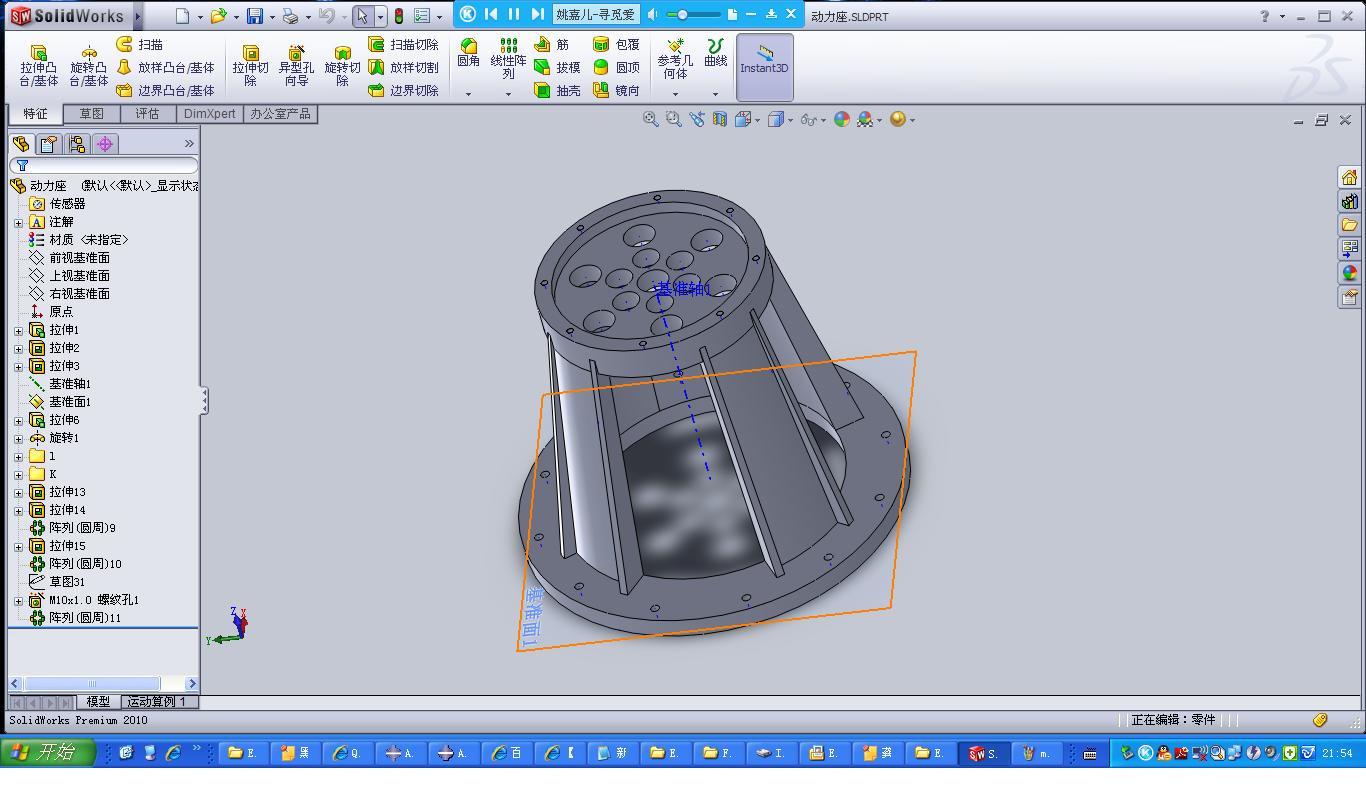The height and width of the screenshot is (800, 1366).
Task: Expand the 拉伸1 feature node
Action: [18, 331]
